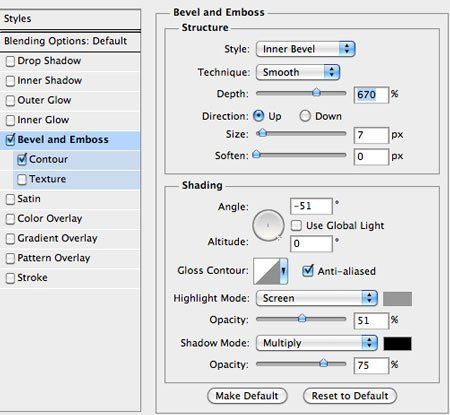Open the Gloss Contour picker arrow
450x415 pixels.
click(283, 271)
